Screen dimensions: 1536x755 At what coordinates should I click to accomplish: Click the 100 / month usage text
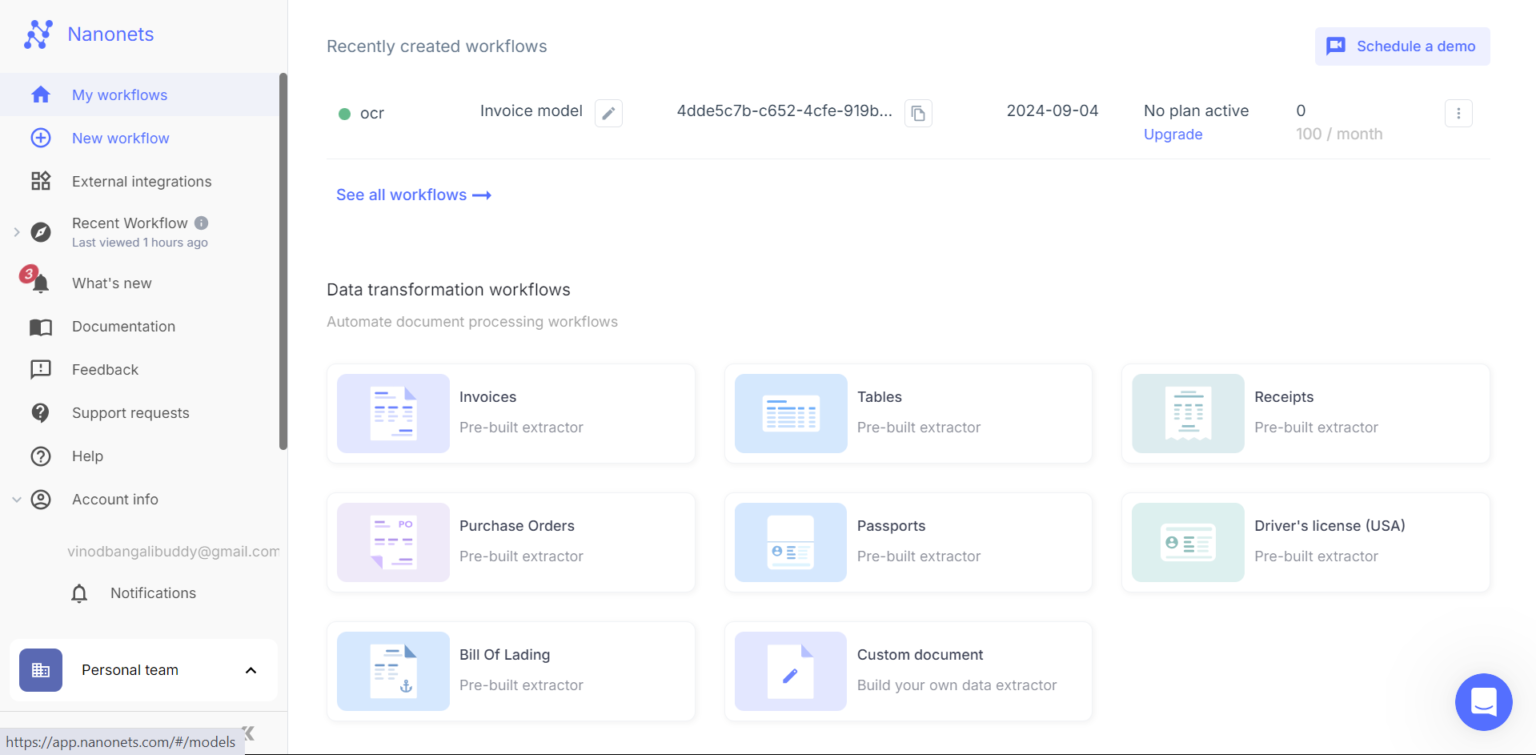click(1339, 134)
